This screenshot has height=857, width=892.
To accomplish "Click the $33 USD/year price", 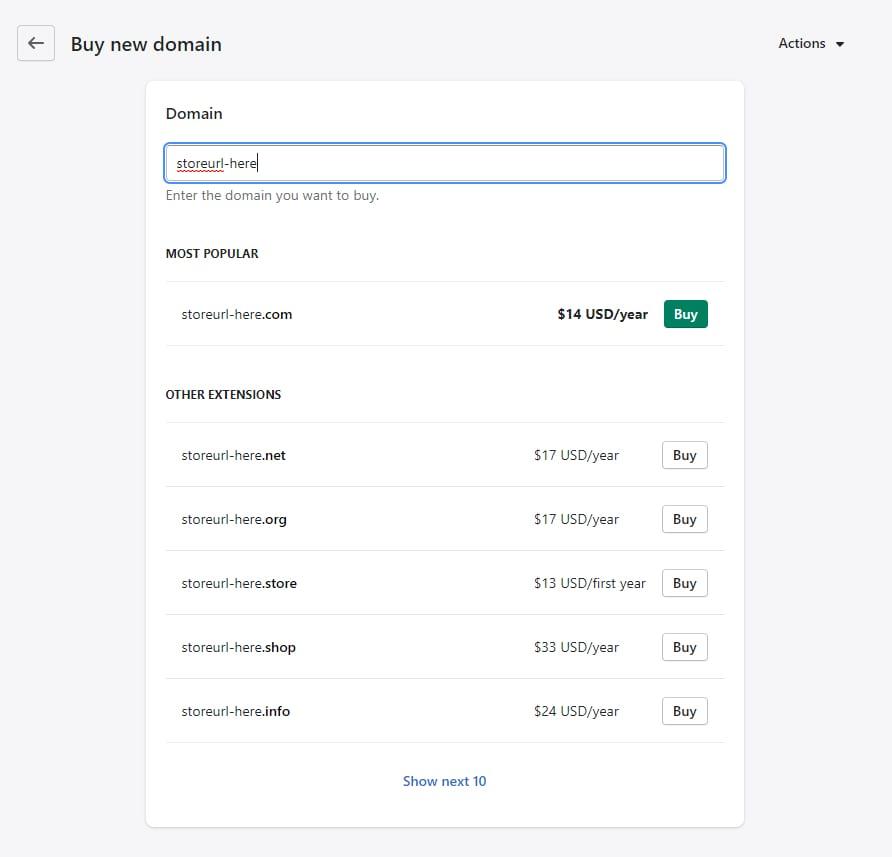I will (576, 647).
